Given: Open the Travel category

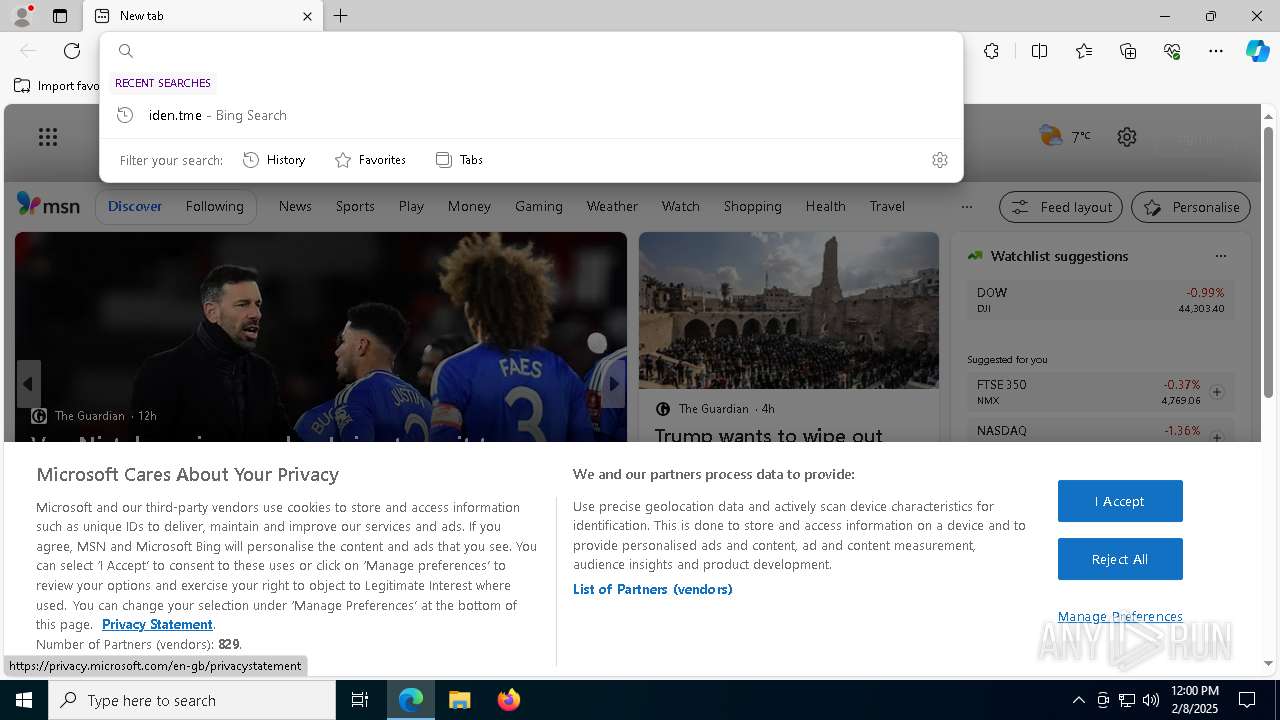Looking at the screenshot, I should pyautogui.click(x=887, y=206).
